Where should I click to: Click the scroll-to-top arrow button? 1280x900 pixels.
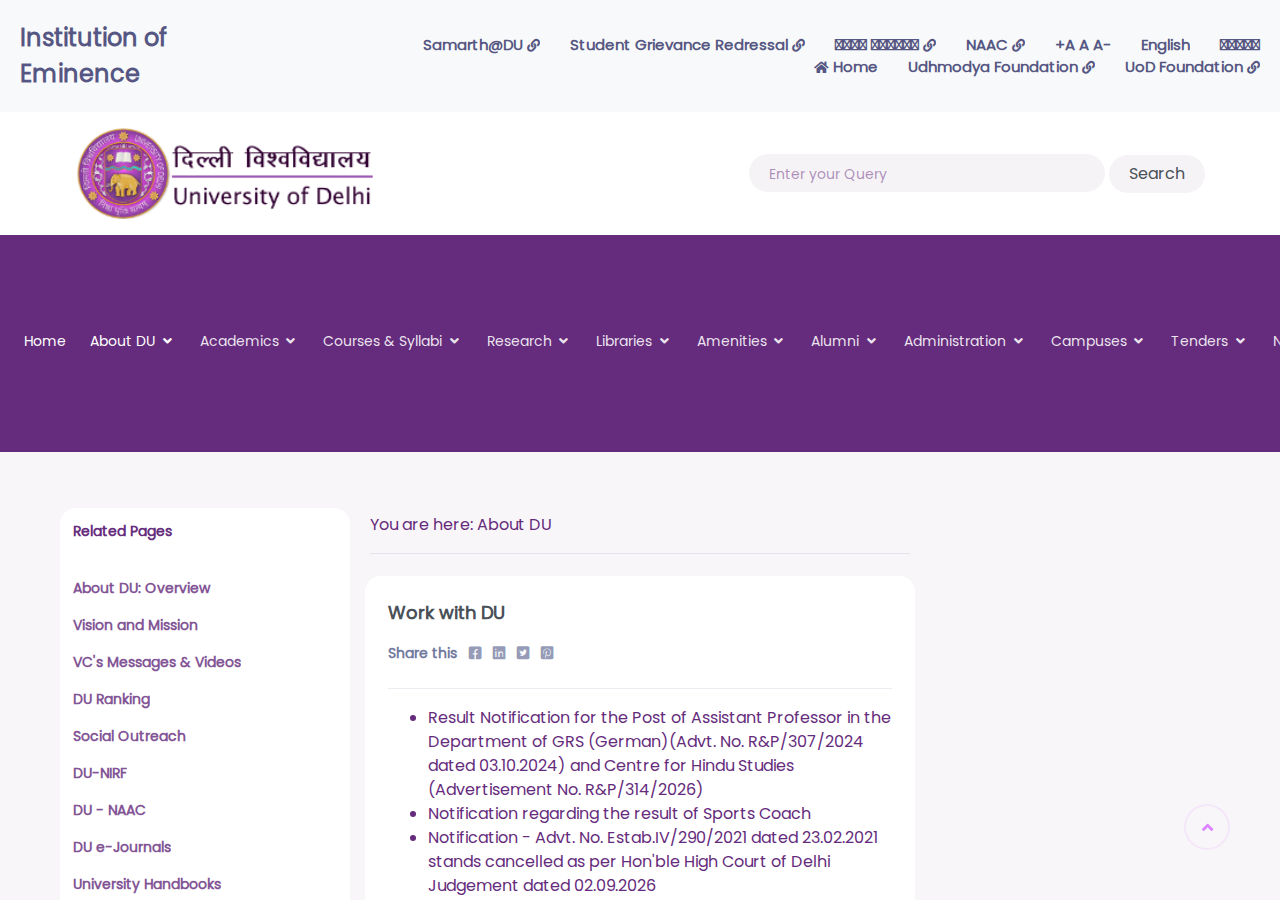[x=1207, y=827]
